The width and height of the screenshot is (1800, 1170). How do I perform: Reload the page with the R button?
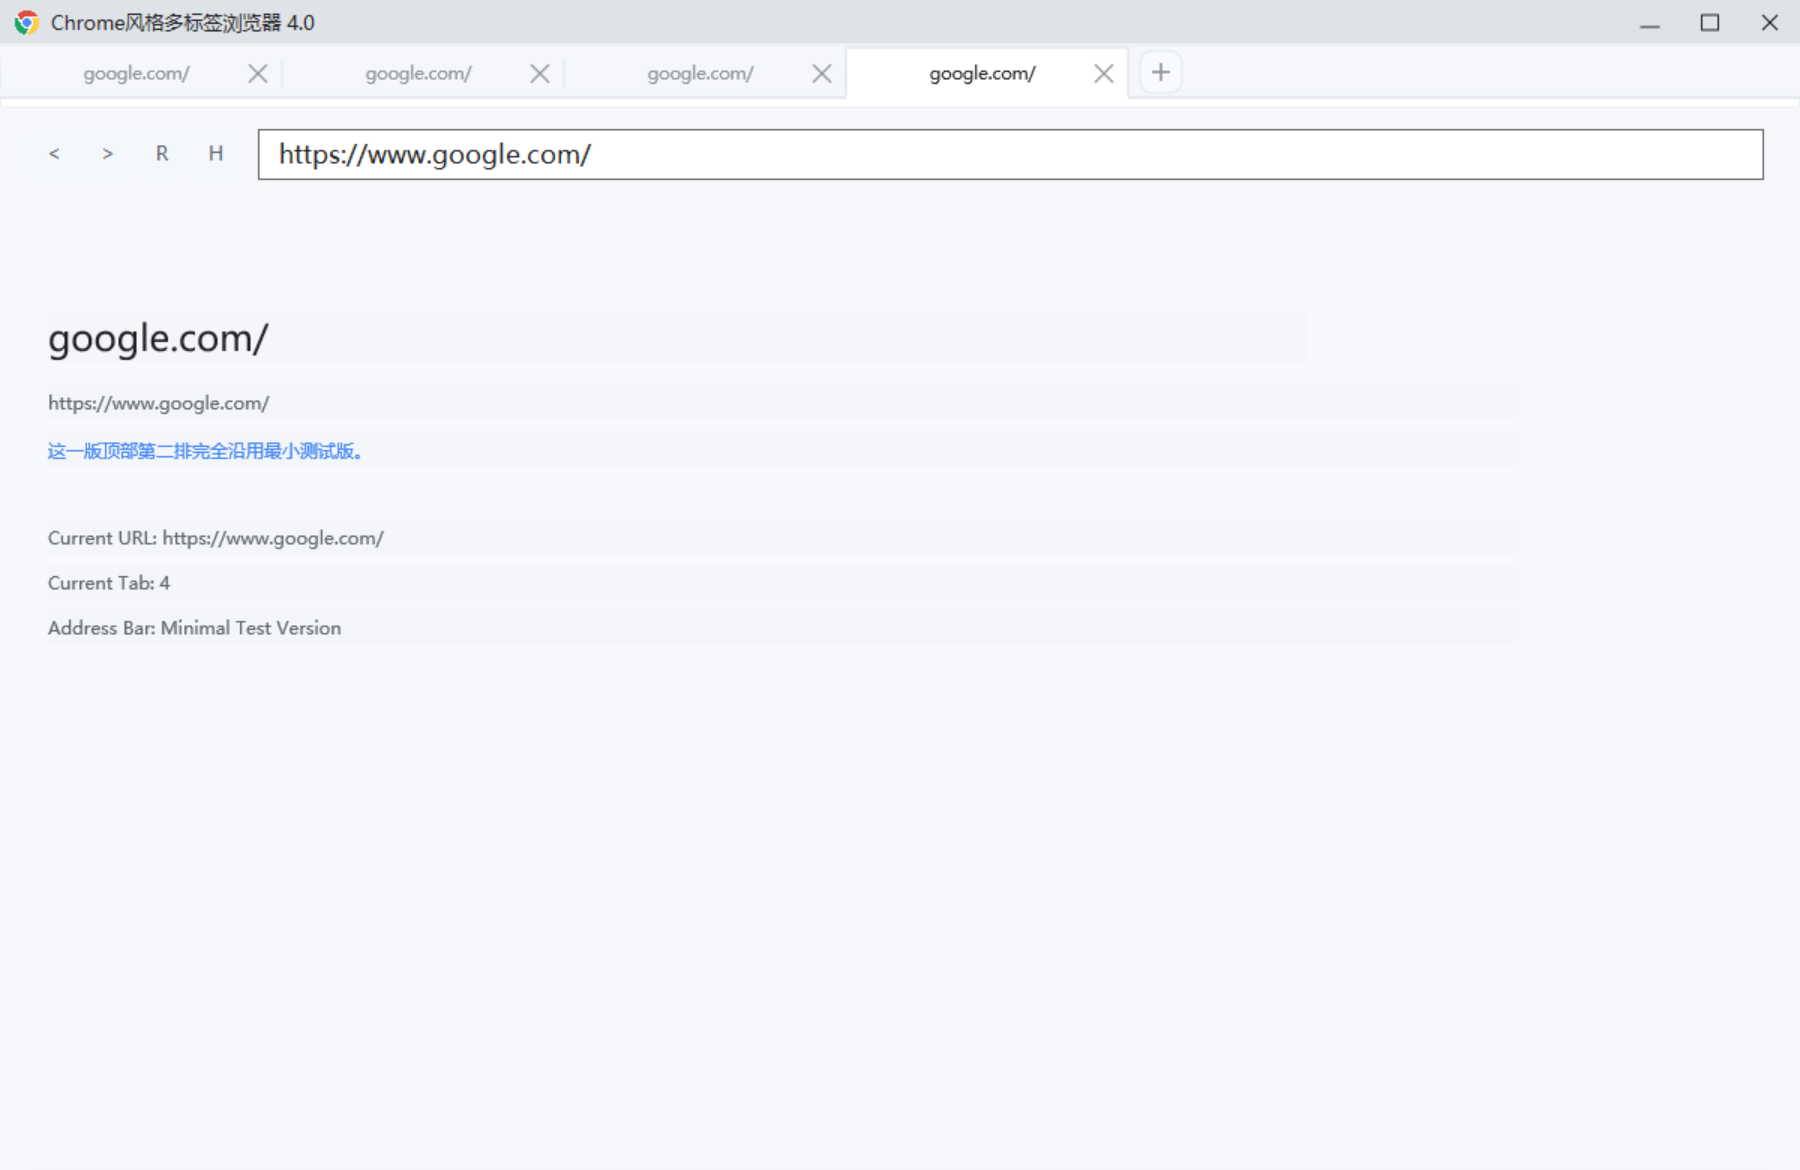pos(162,154)
